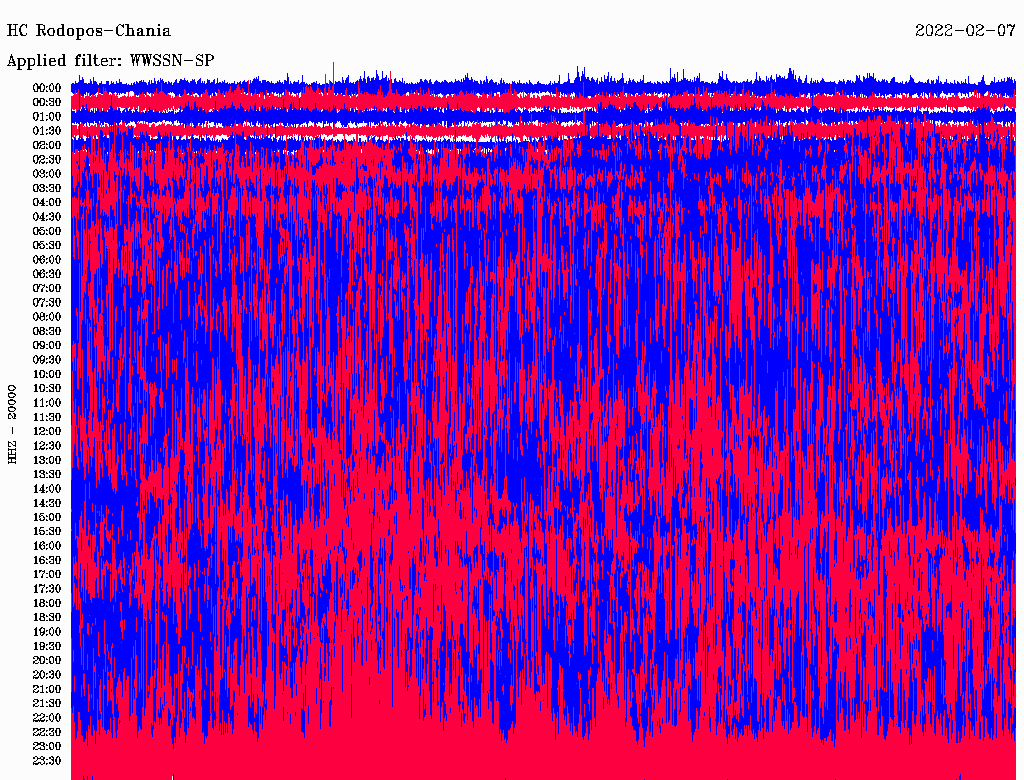This screenshot has width=1024, height=780.
Task: Click the 08:00 time label
Action: click(47, 317)
